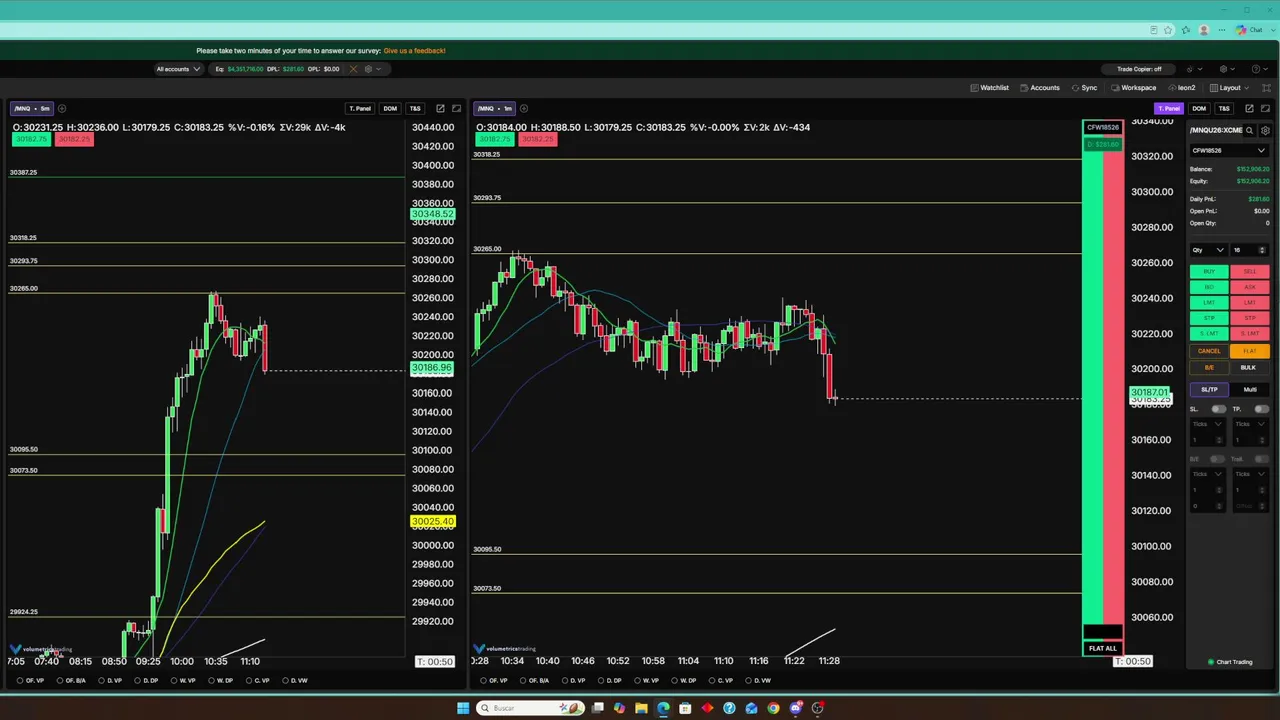Add a tab beside /MNQ 1m
This screenshot has width=1280, height=720.
coord(524,108)
